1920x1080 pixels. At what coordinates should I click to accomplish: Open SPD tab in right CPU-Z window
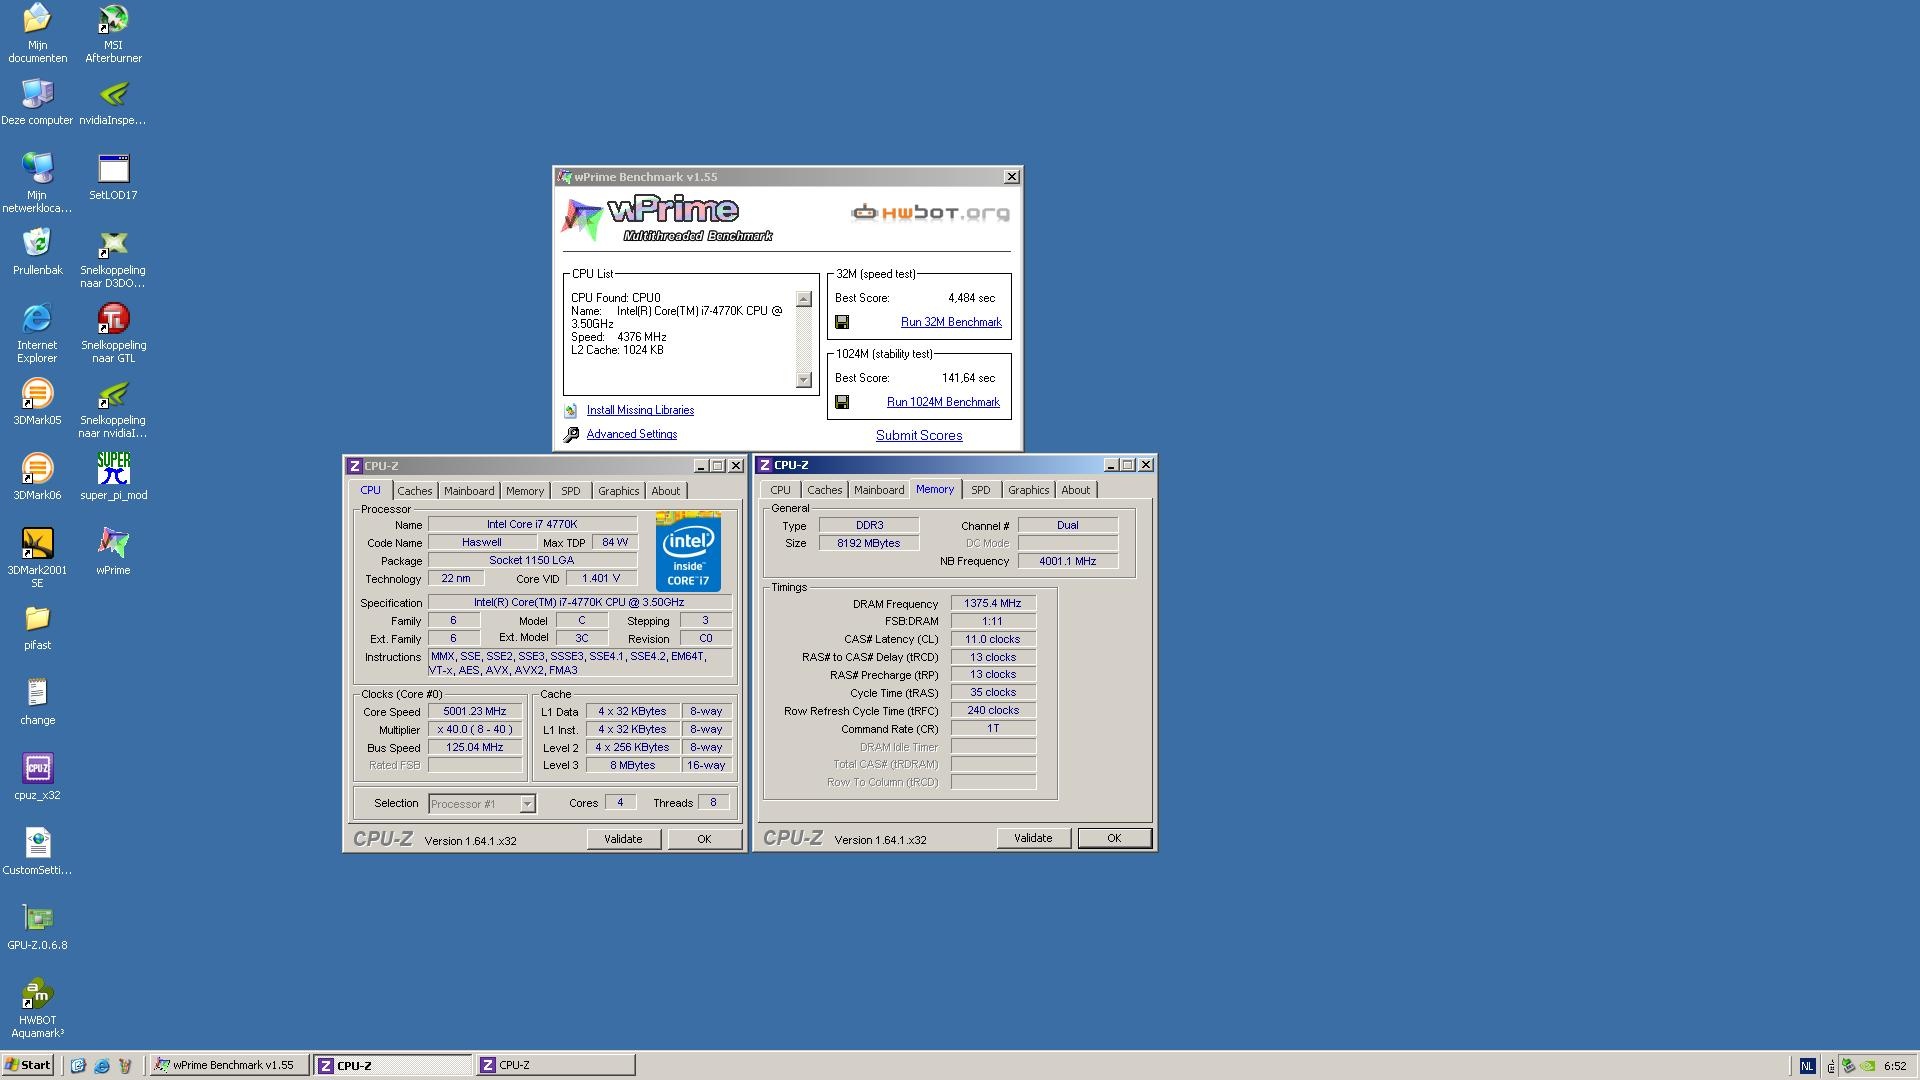(x=980, y=490)
